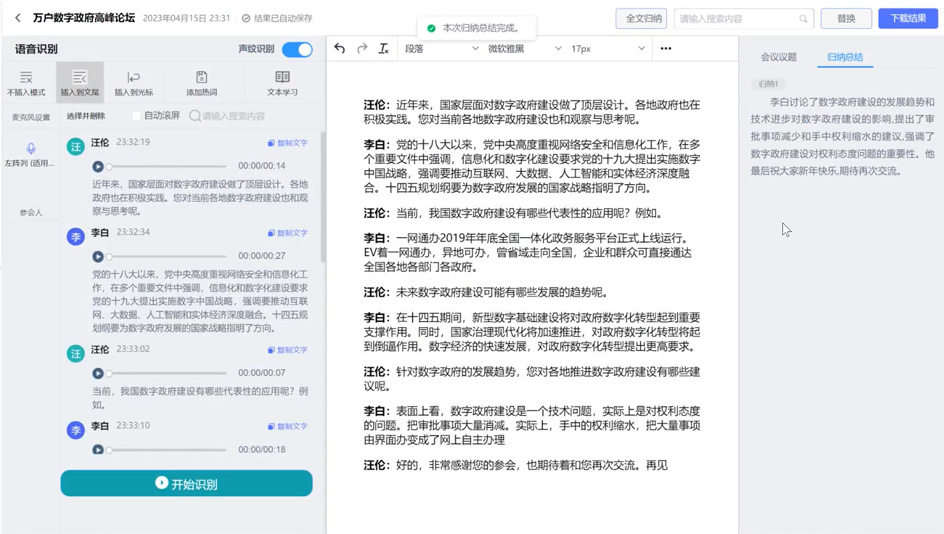Screen dimensions: 944x534
Task: Click the 本次归纳总结完成 notification
Action: pos(476,28)
